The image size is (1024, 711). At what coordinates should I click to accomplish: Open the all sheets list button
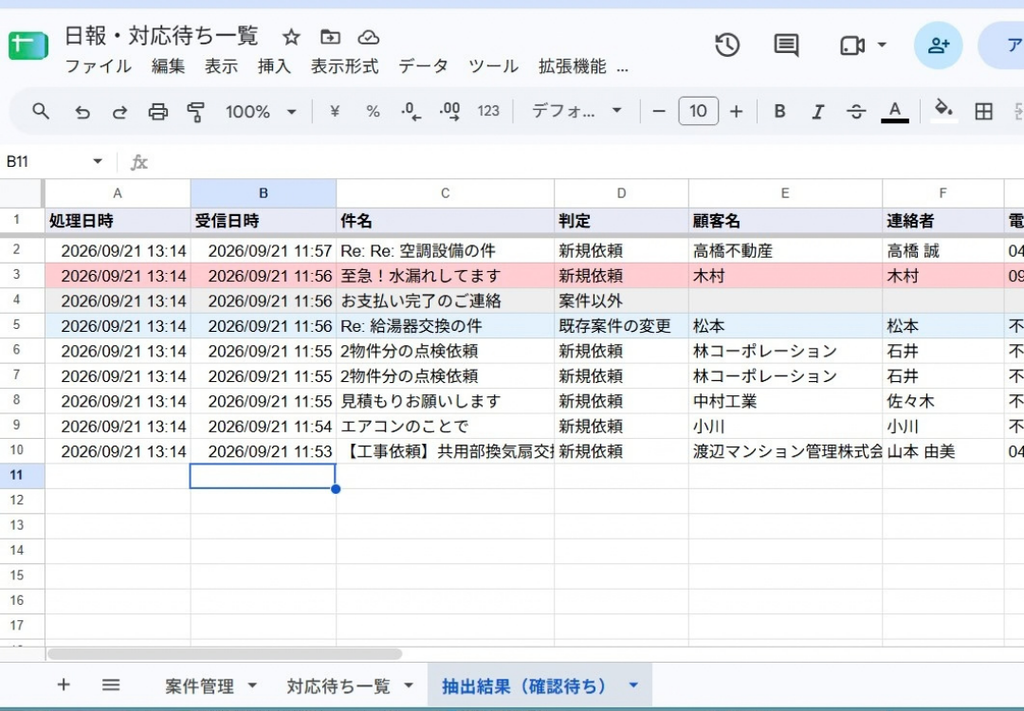click(111, 685)
